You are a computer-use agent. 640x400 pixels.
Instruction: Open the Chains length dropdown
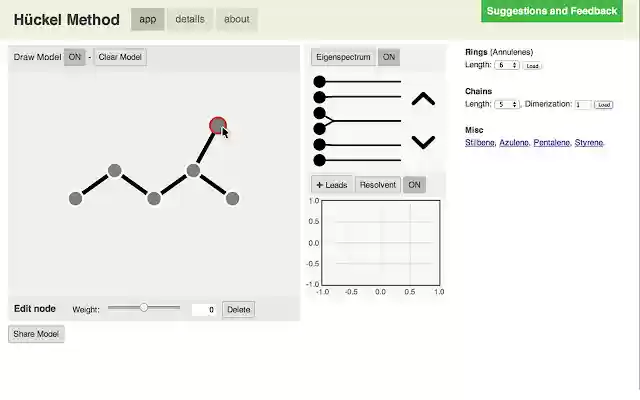[507, 104]
